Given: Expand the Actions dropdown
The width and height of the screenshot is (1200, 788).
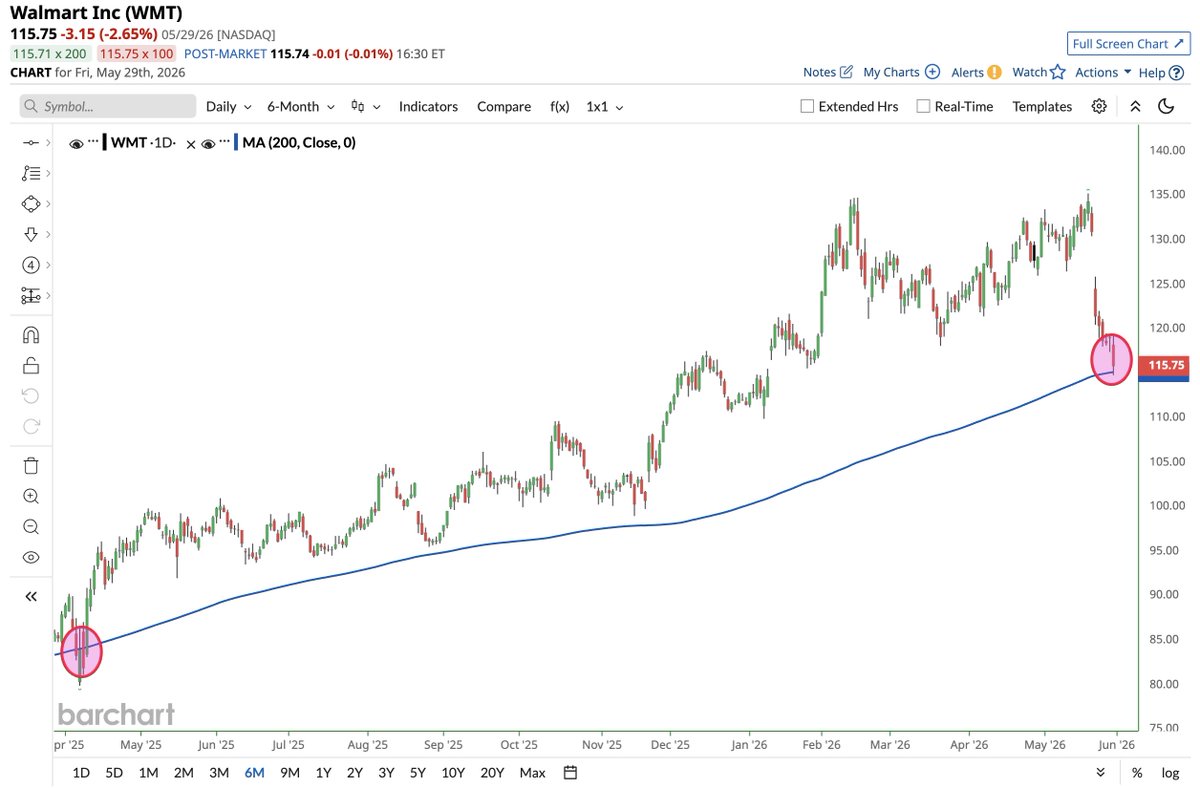Looking at the screenshot, I should [x=1103, y=72].
